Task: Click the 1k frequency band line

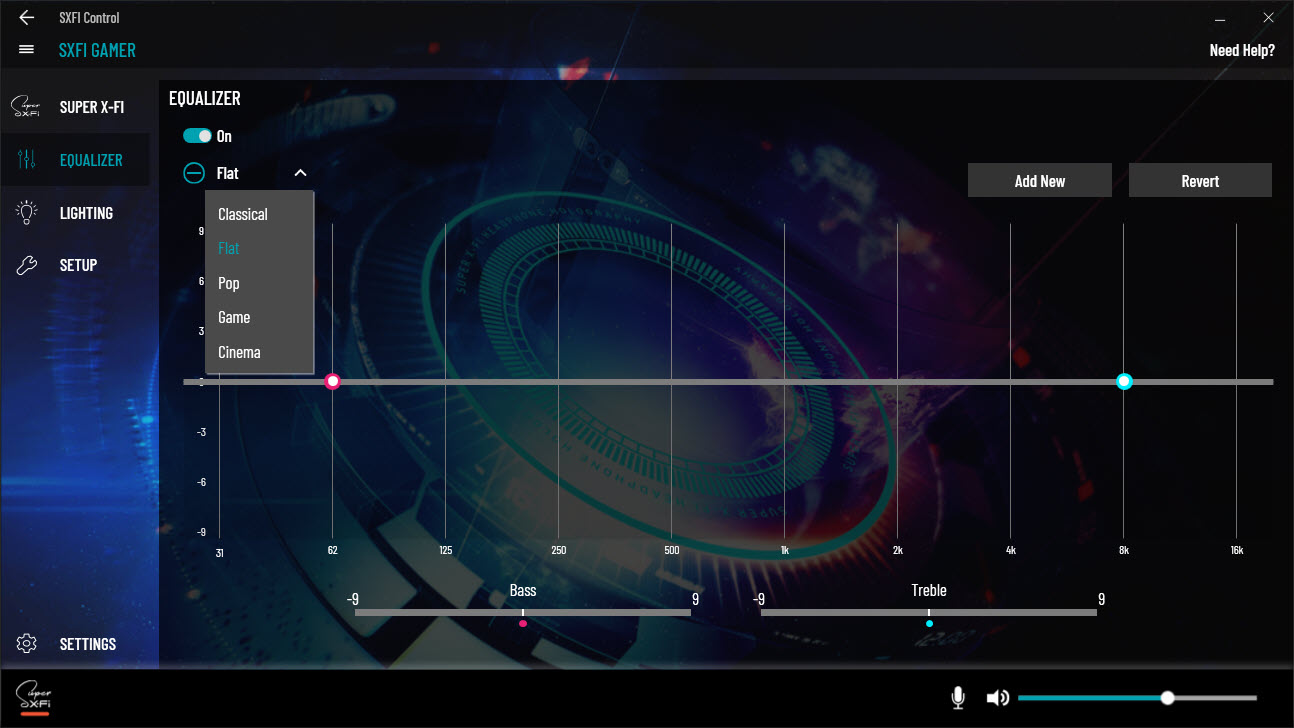Action: pyautogui.click(x=784, y=381)
